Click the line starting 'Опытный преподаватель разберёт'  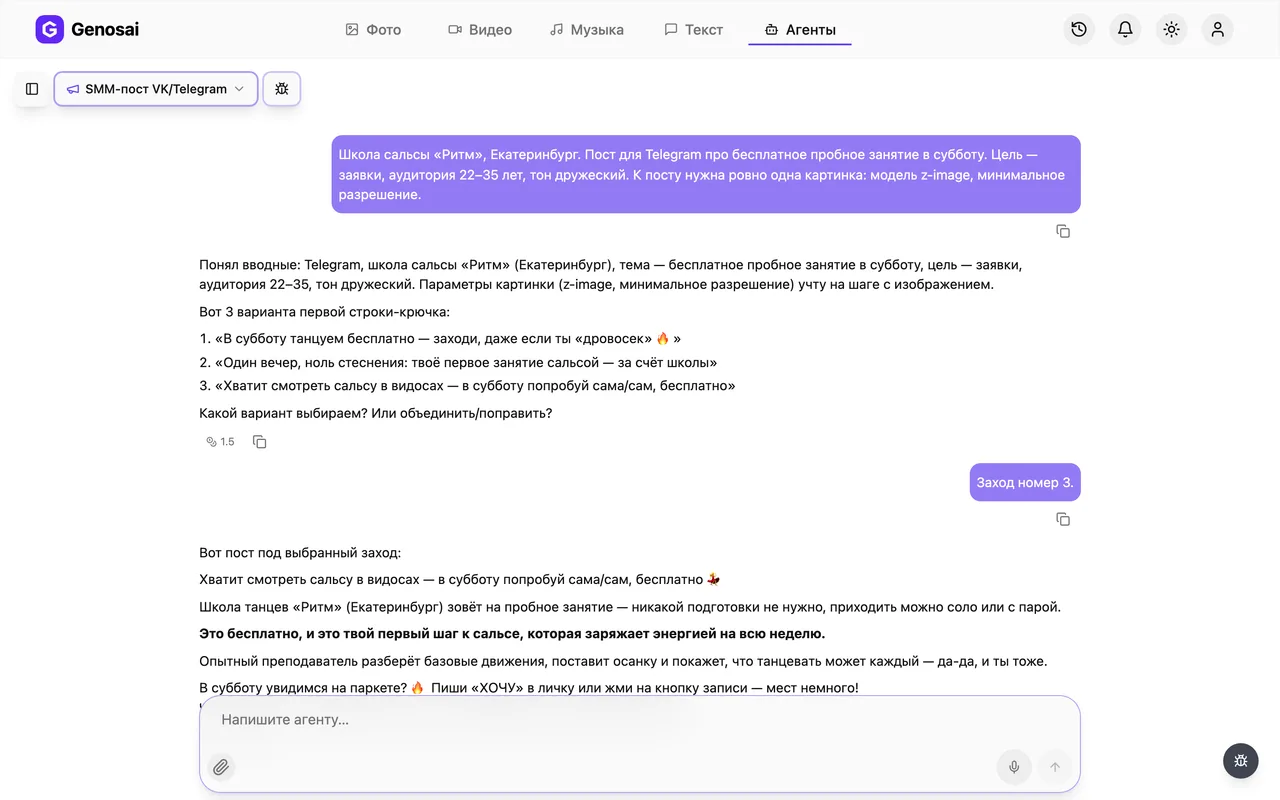click(x=623, y=661)
